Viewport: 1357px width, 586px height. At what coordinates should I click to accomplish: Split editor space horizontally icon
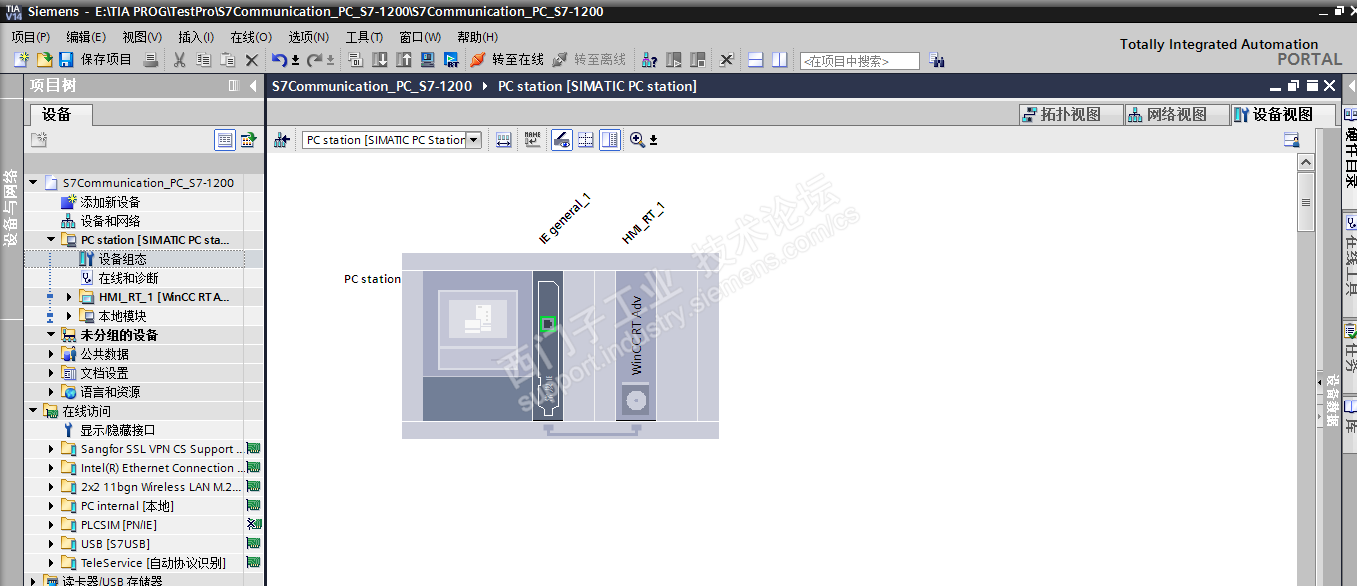[756, 60]
